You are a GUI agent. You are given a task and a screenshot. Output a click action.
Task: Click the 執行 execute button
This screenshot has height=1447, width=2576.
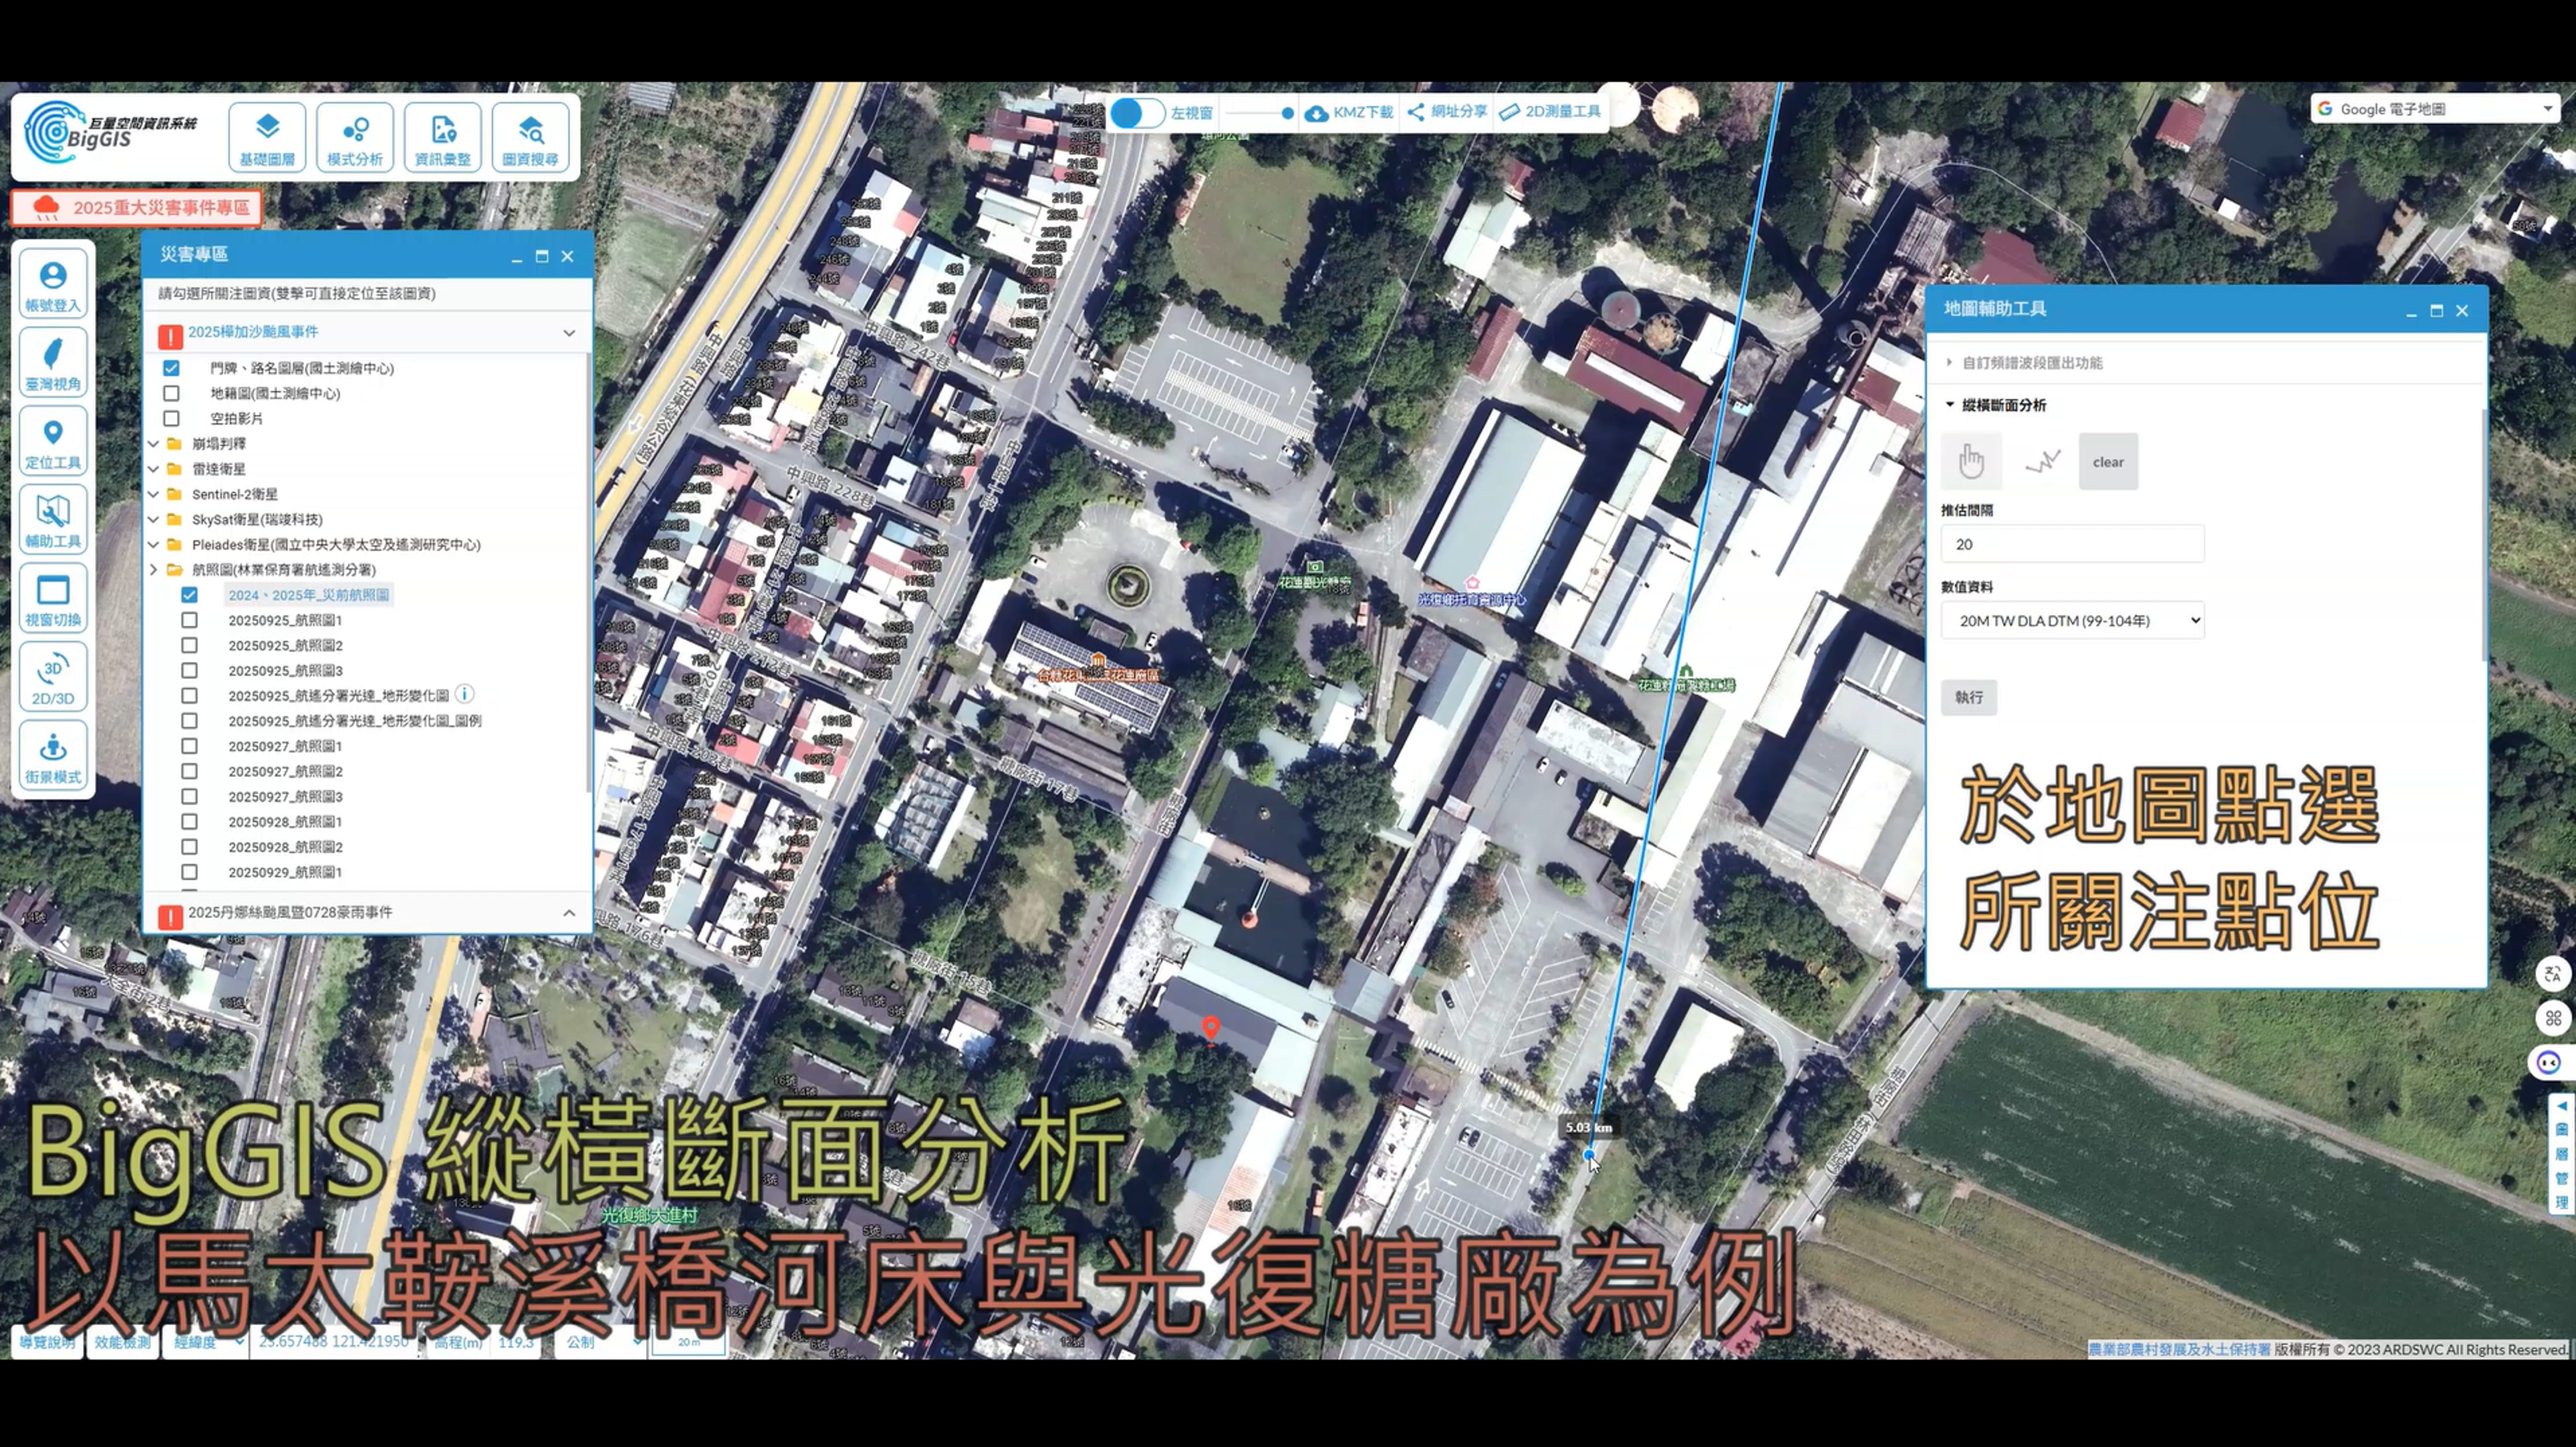1968,697
